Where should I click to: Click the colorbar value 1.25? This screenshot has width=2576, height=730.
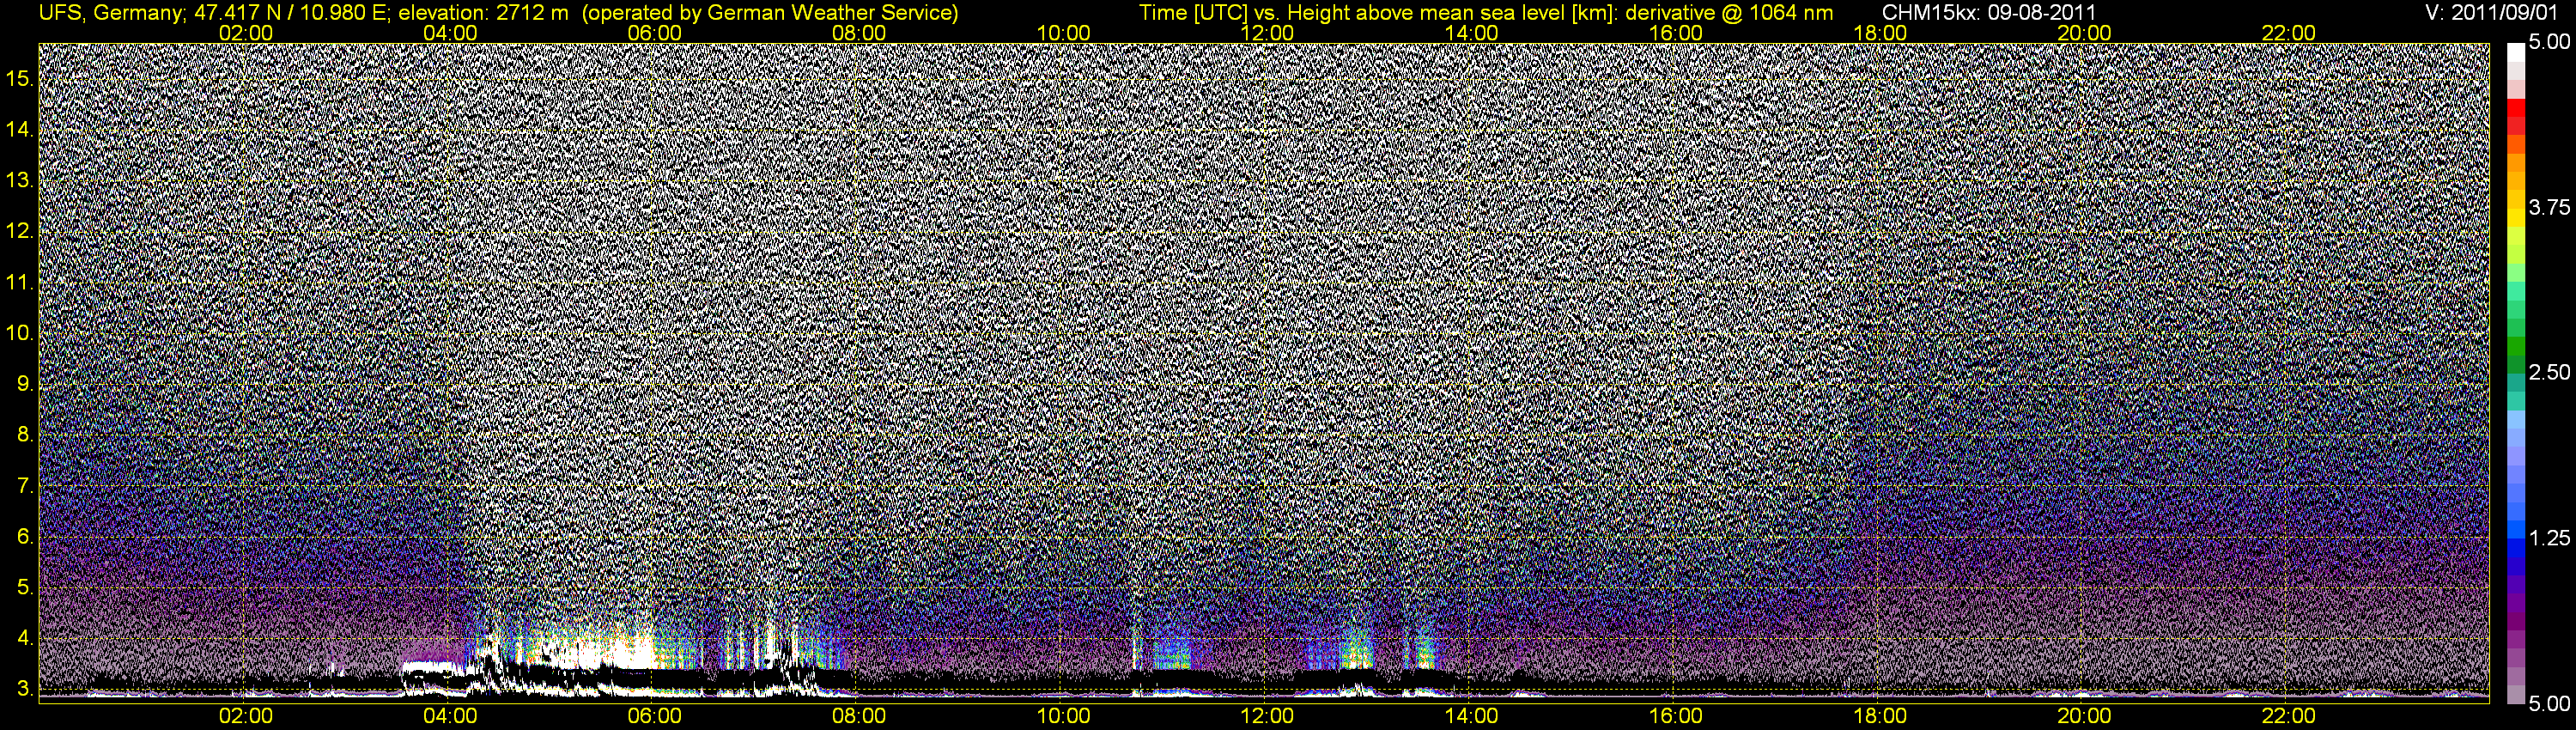click(2549, 538)
